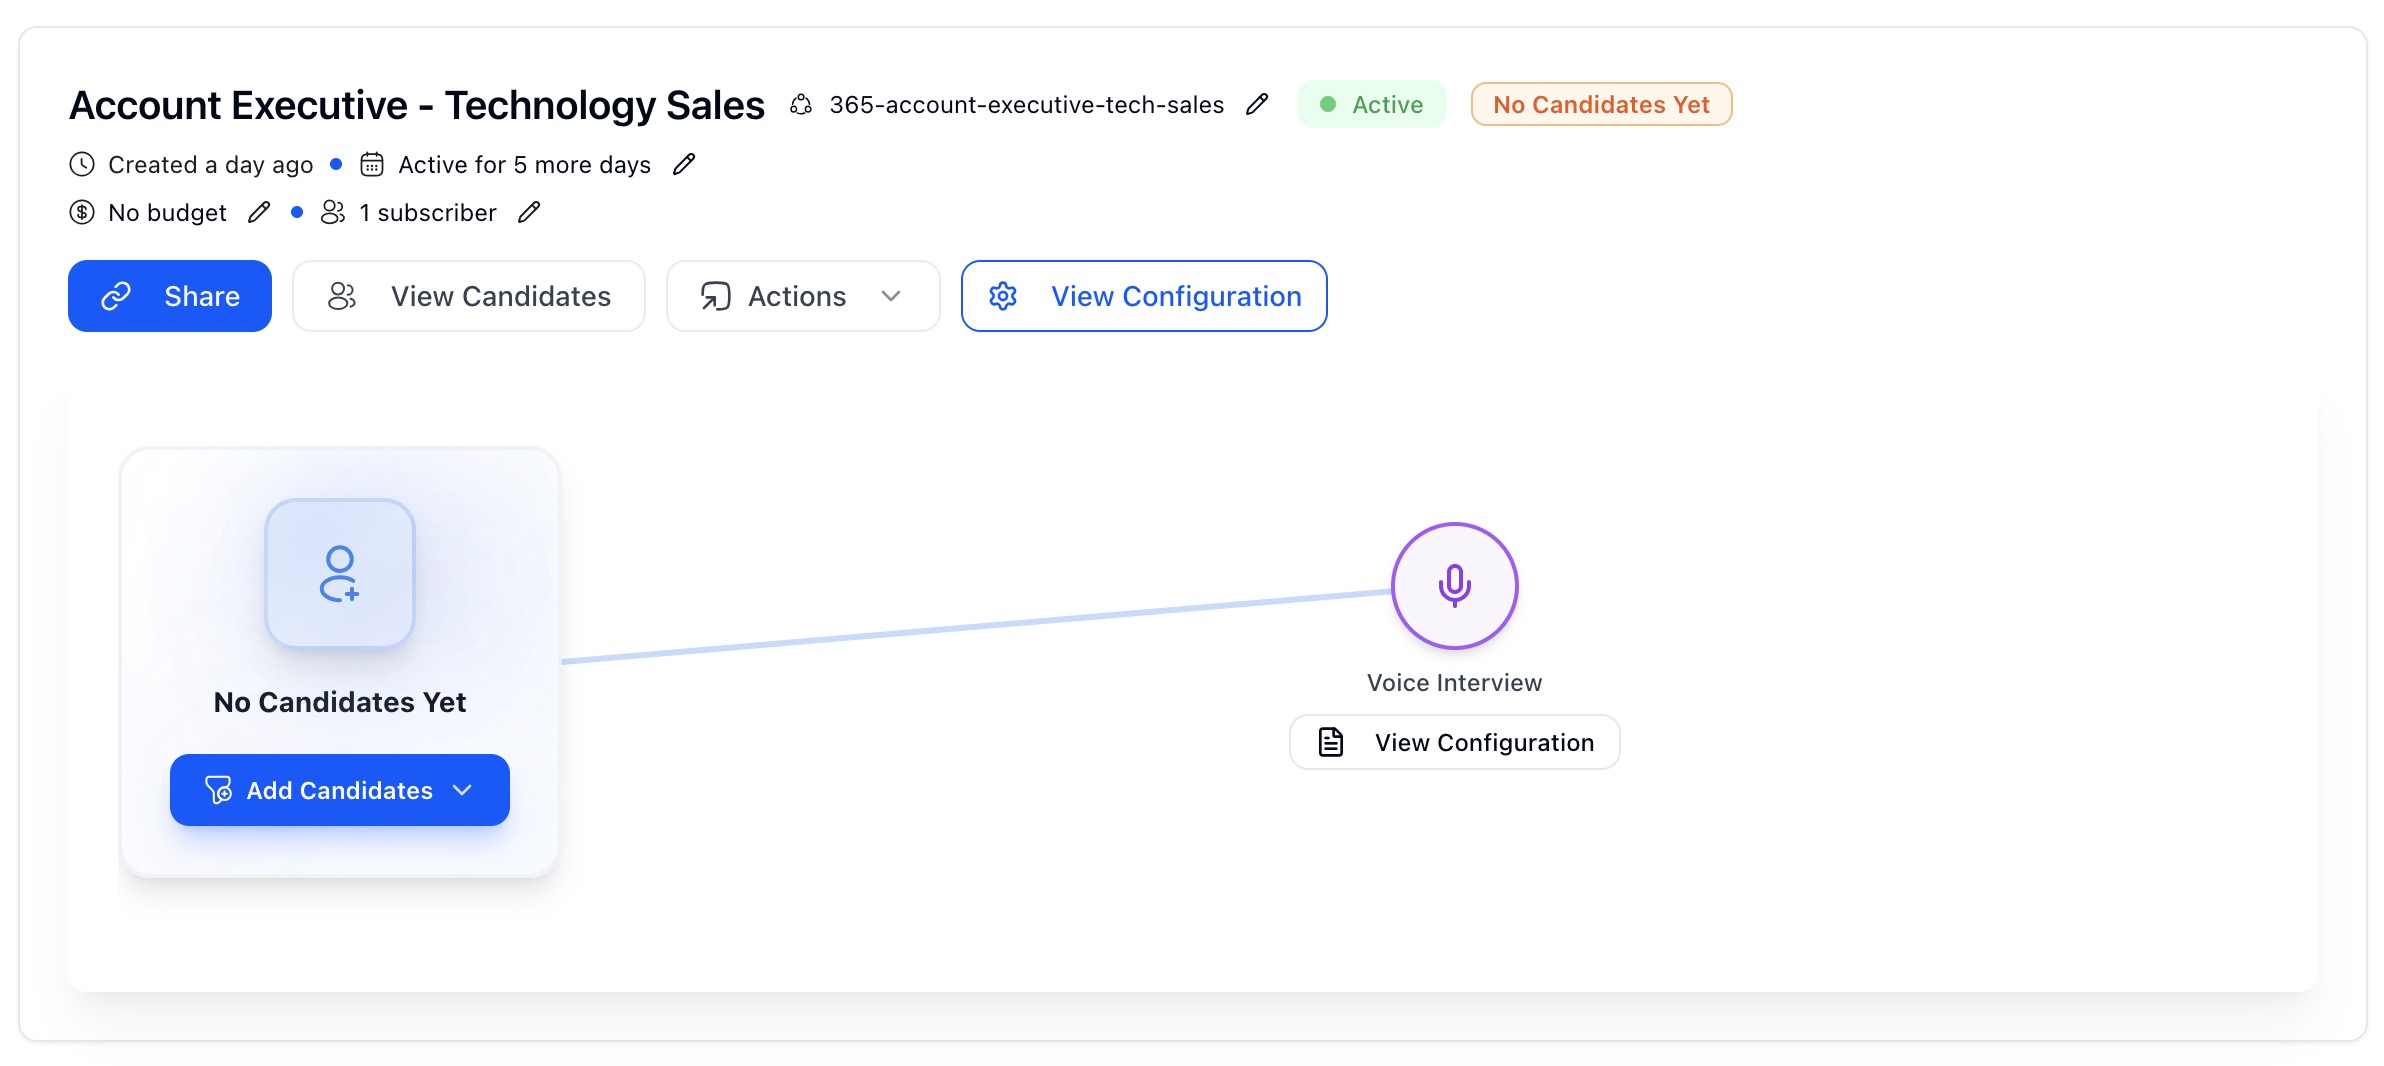Screen dimensions: 2384x1066
Task: Click the subscribers people icon
Action: [333, 212]
